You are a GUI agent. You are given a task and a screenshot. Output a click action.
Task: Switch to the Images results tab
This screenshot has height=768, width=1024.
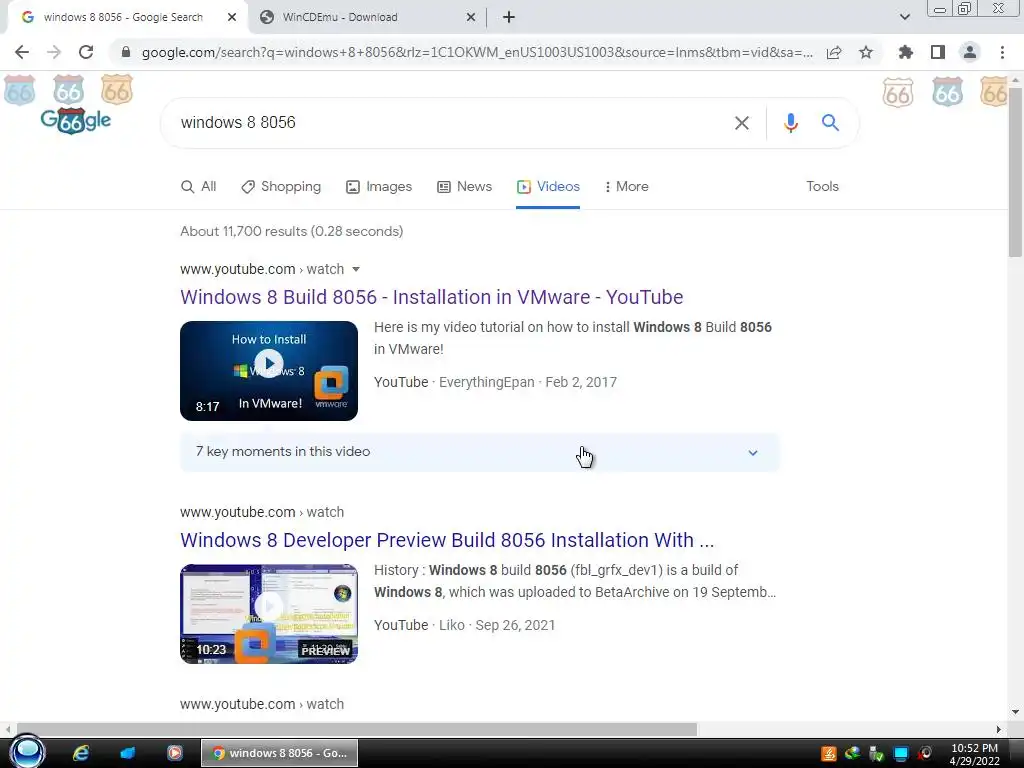(x=379, y=187)
